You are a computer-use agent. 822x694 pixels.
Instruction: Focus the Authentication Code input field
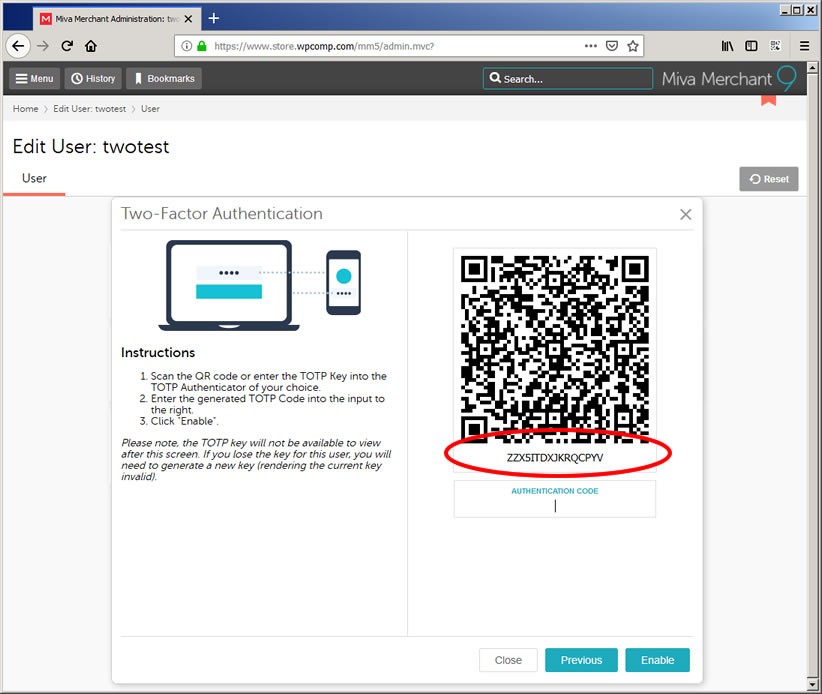(555, 505)
